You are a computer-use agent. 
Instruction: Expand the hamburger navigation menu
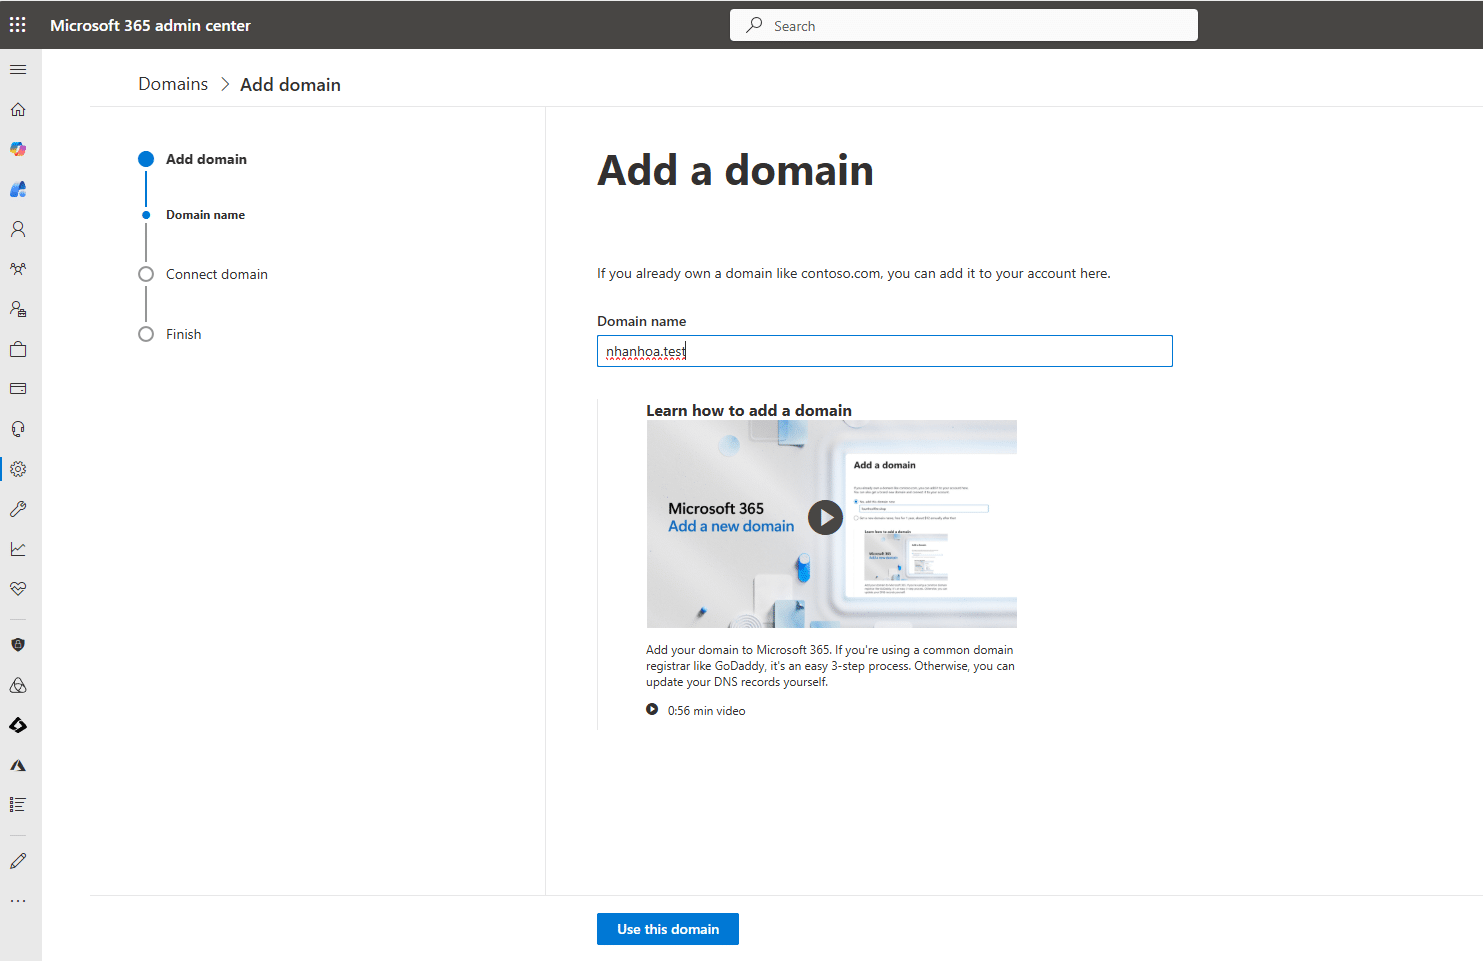(x=18, y=70)
